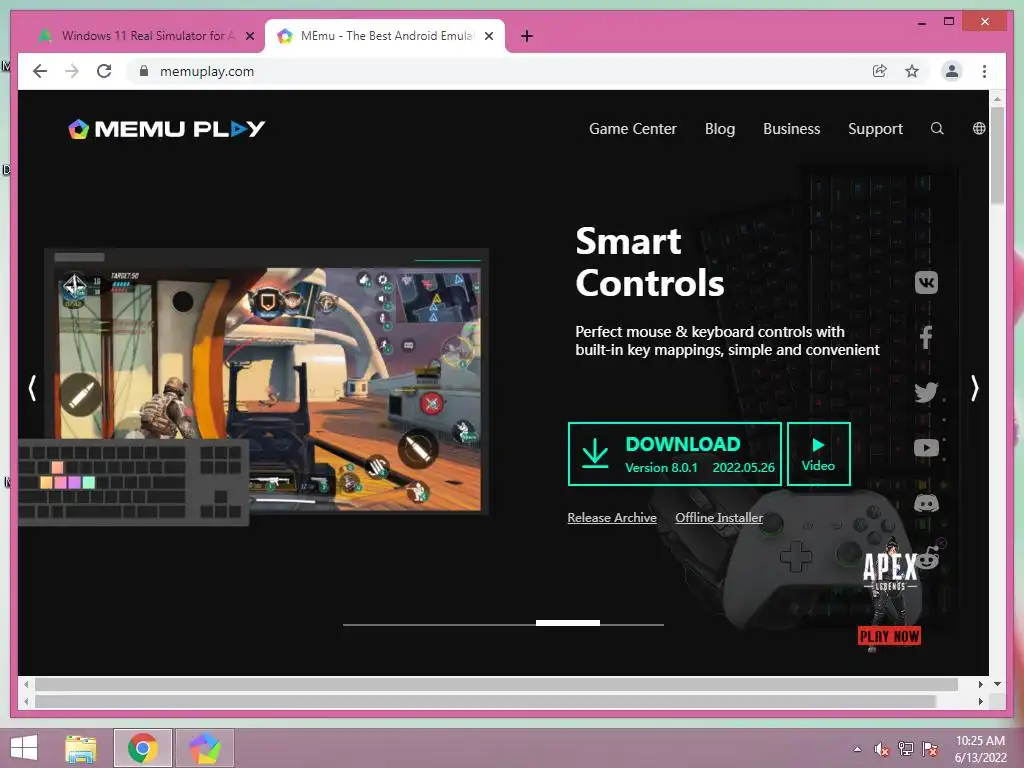The height and width of the screenshot is (768, 1024).
Task: Click the game screenshot preview image
Action: tap(268, 381)
